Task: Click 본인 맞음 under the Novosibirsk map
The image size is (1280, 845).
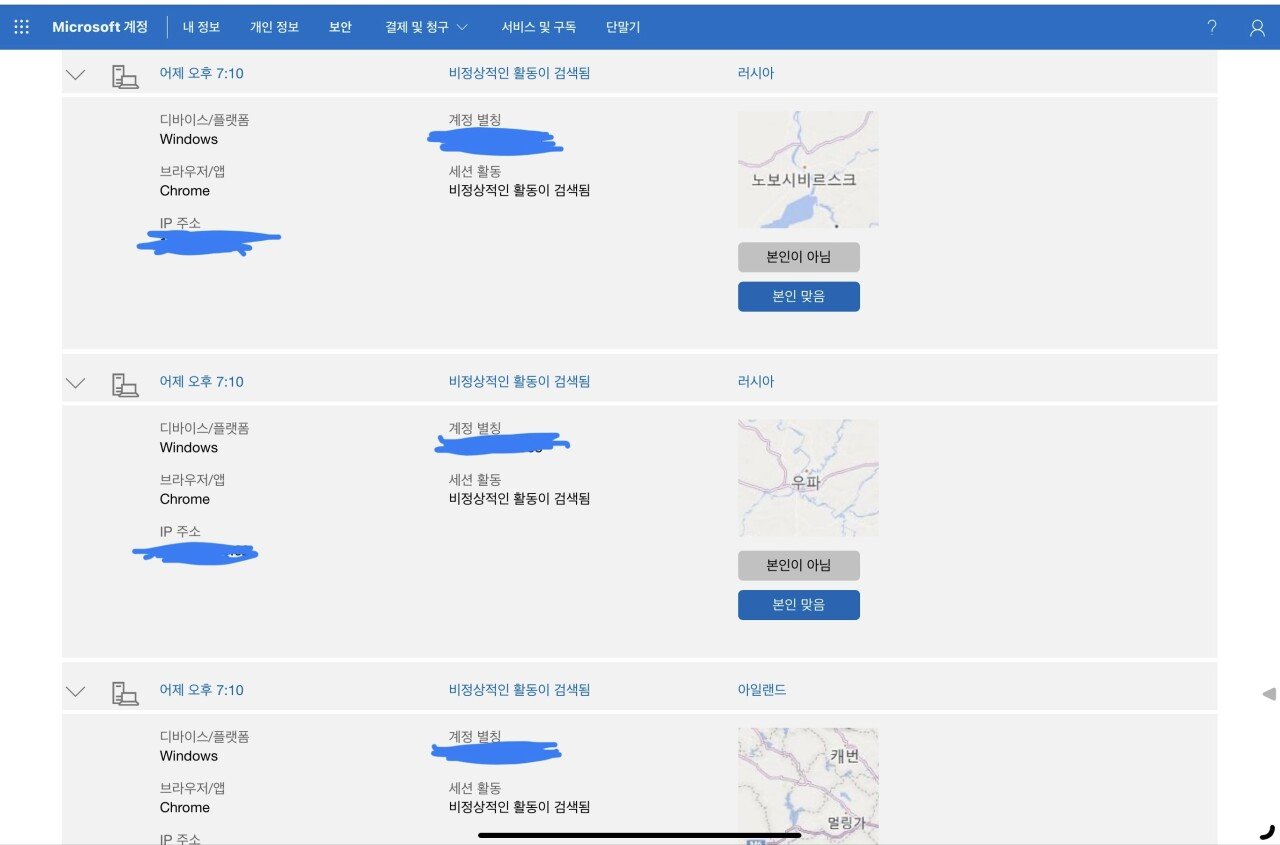Action: [798, 297]
